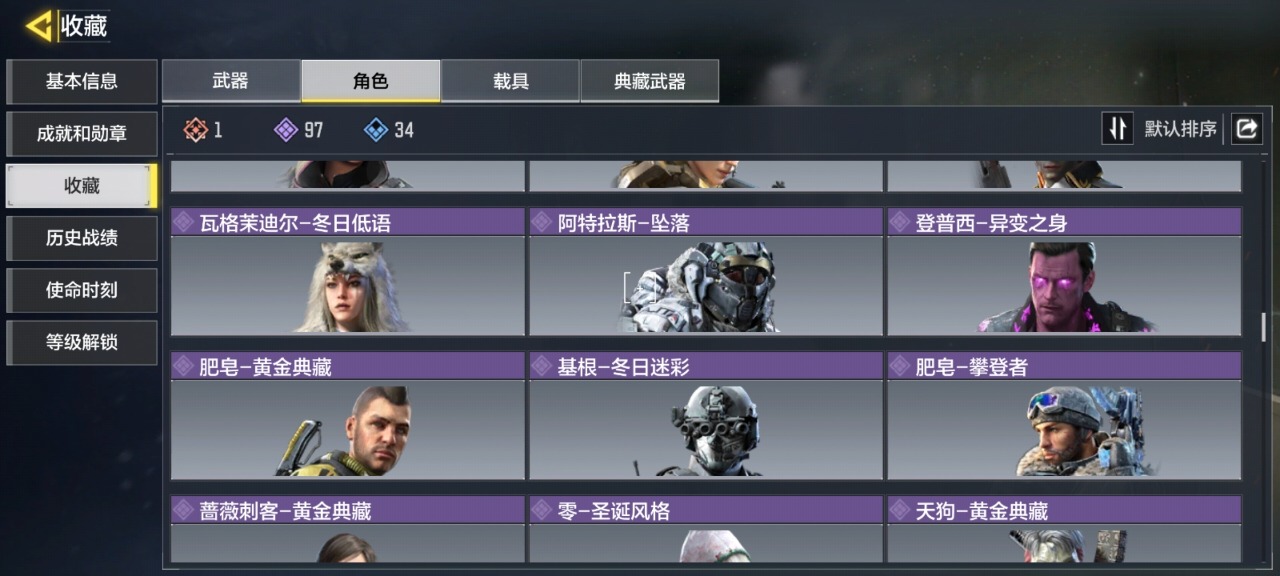This screenshot has width=1280, height=576.
Task: Open the 典藏武器 tab
Action: pos(649,81)
